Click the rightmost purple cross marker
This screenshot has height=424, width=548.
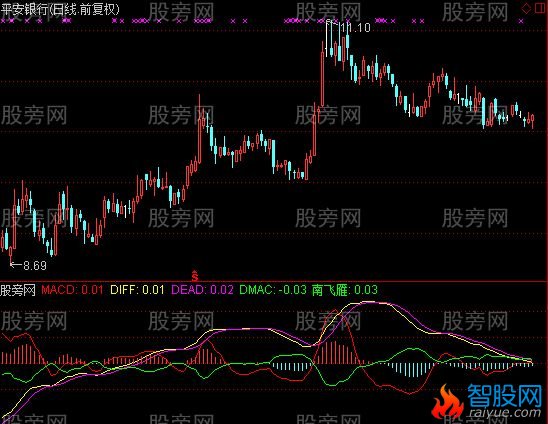click(521, 21)
